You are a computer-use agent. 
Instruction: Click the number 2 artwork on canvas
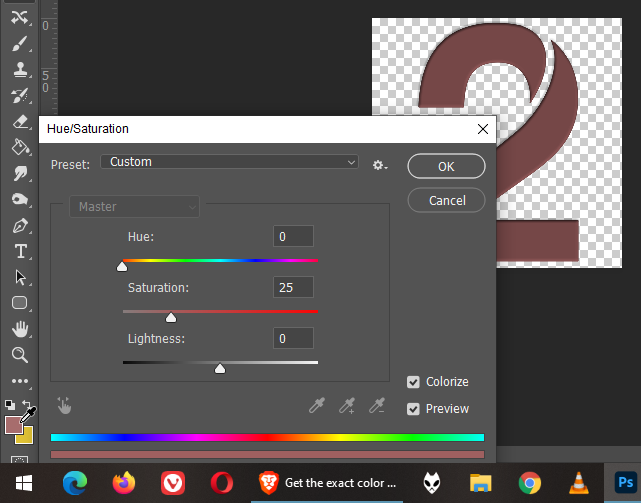coord(564,102)
